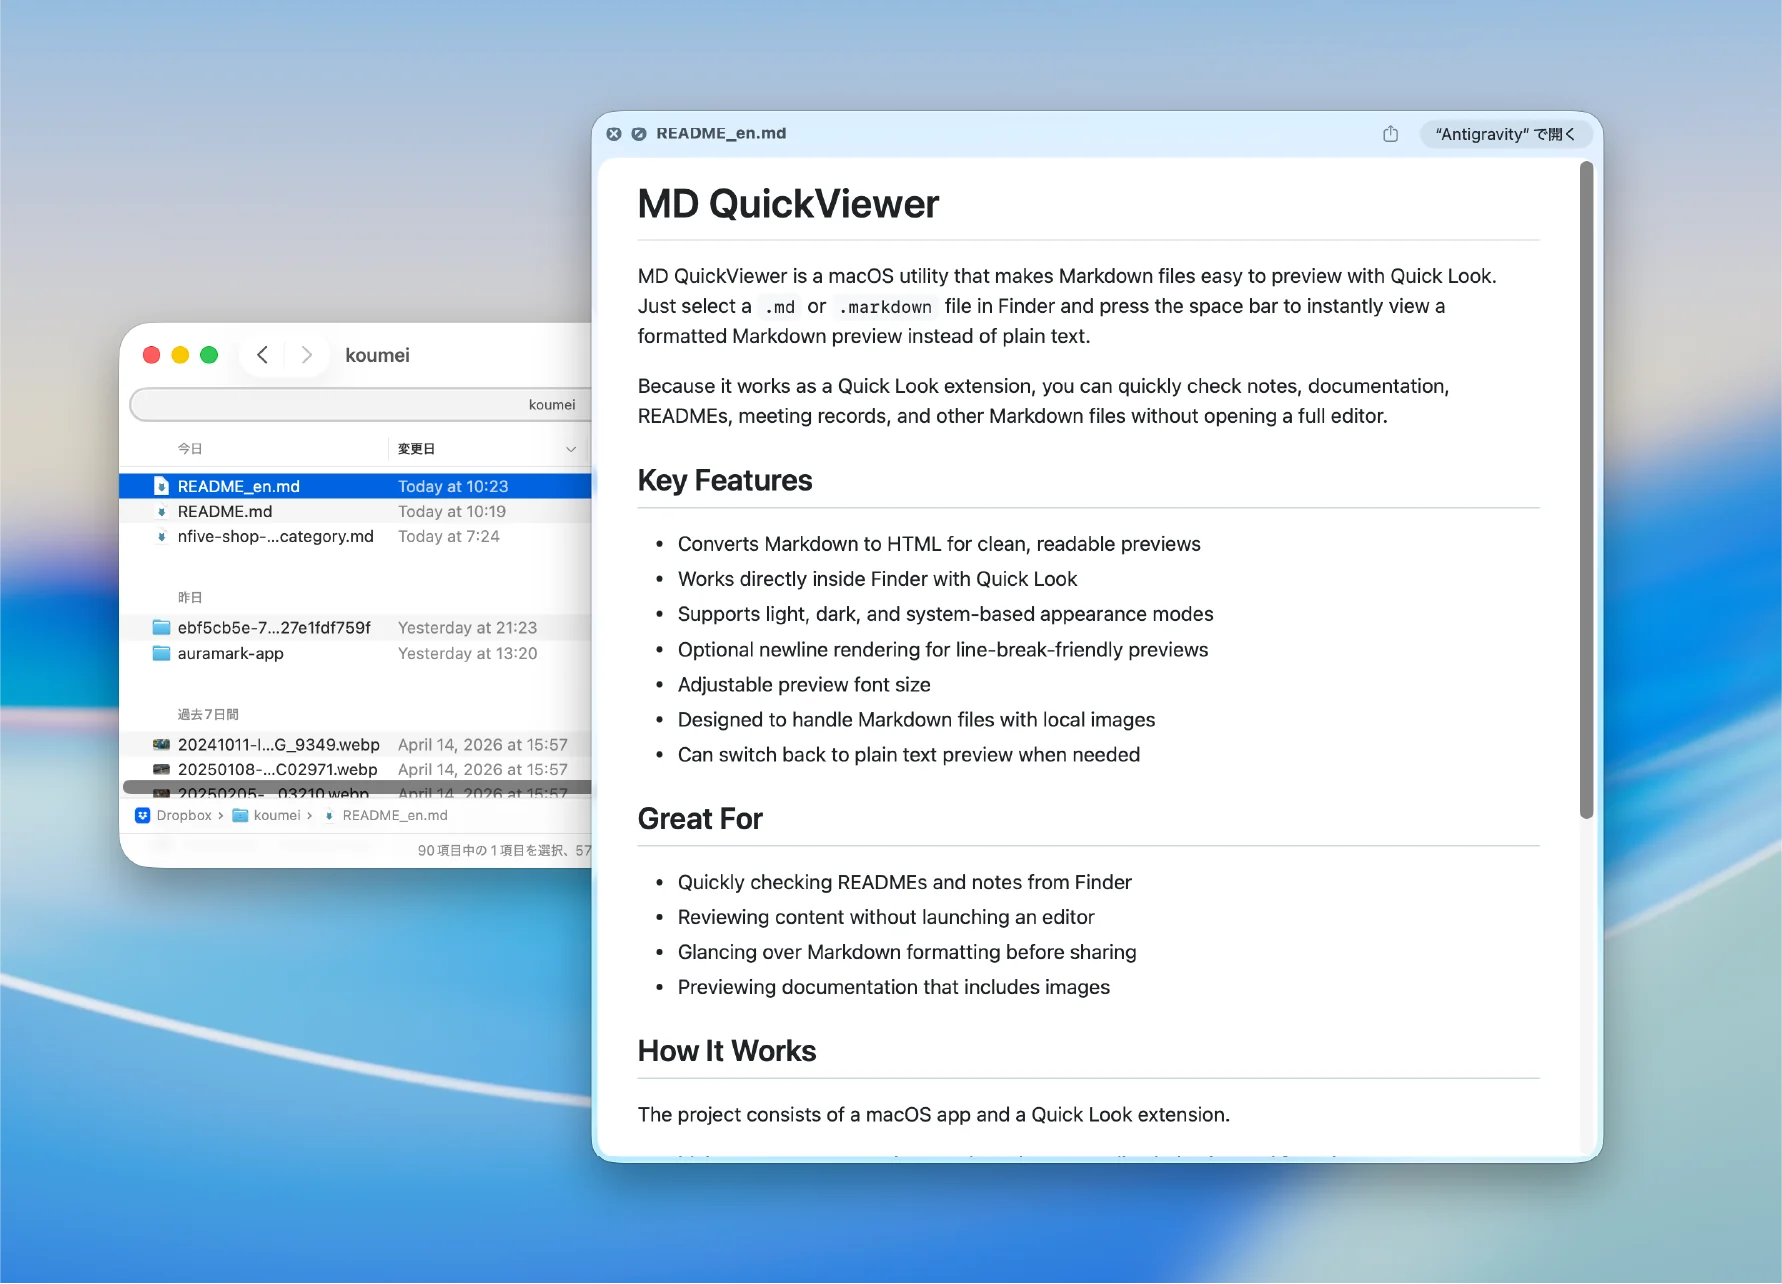The height and width of the screenshot is (1284, 1782).
Task: Click the "Key Features" heading
Action: (x=725, y=480)
